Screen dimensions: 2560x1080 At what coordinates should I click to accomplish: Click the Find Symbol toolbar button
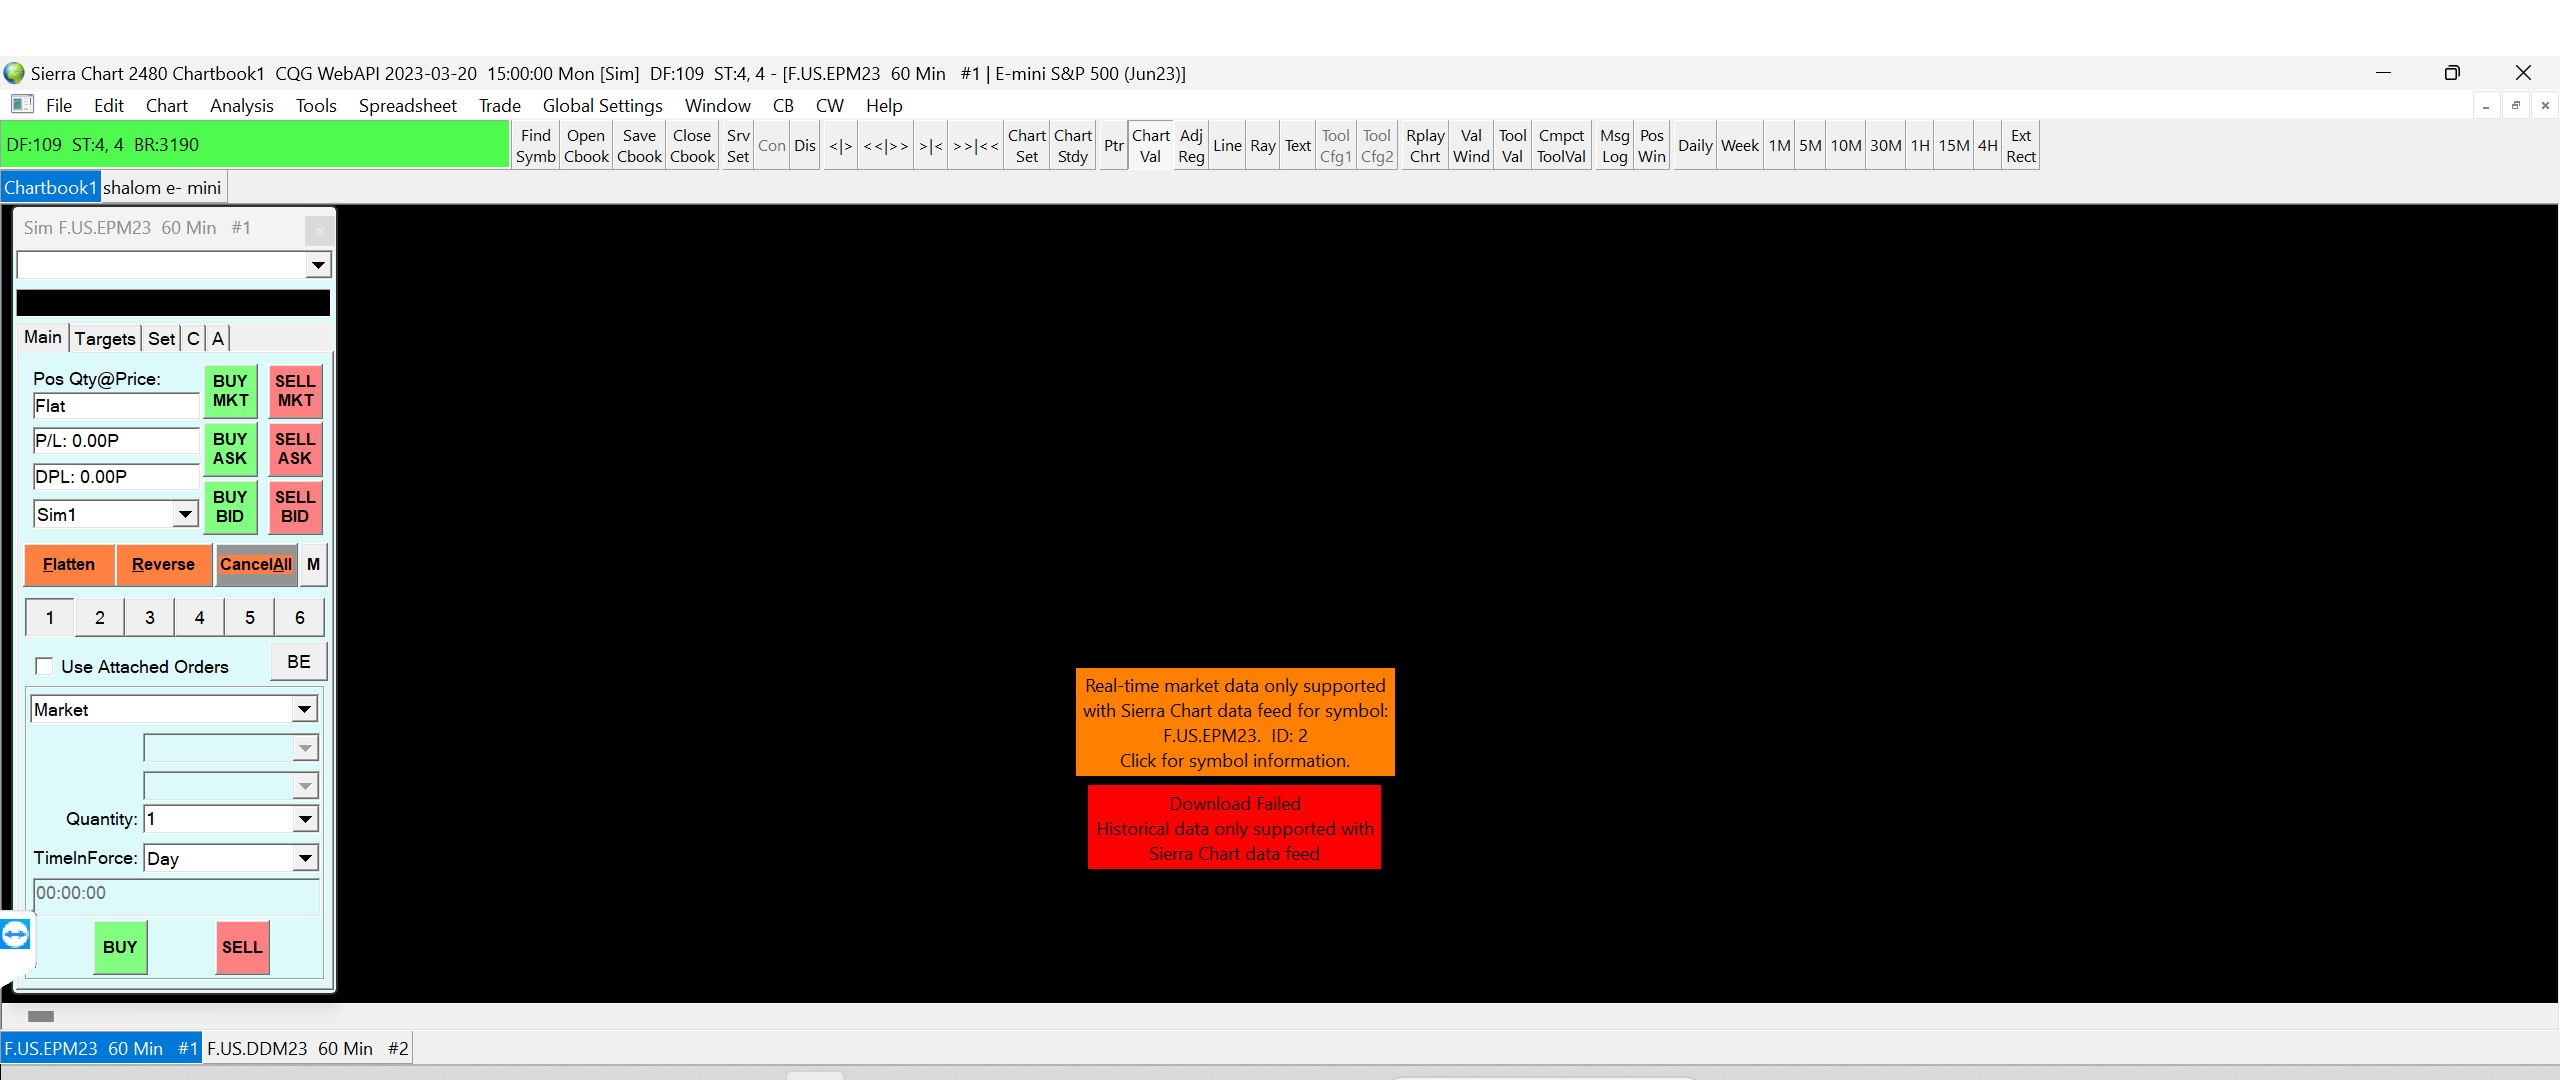[535, 146]
